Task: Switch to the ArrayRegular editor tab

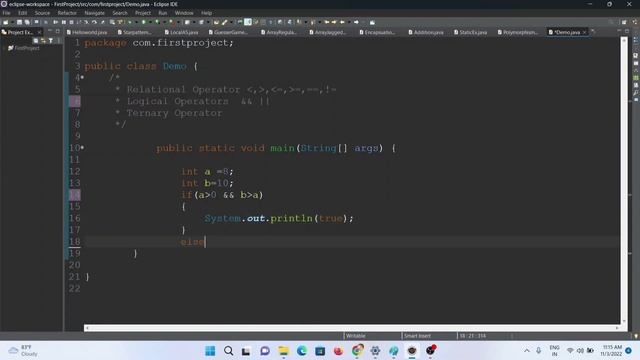Action: tap(278, 32)
